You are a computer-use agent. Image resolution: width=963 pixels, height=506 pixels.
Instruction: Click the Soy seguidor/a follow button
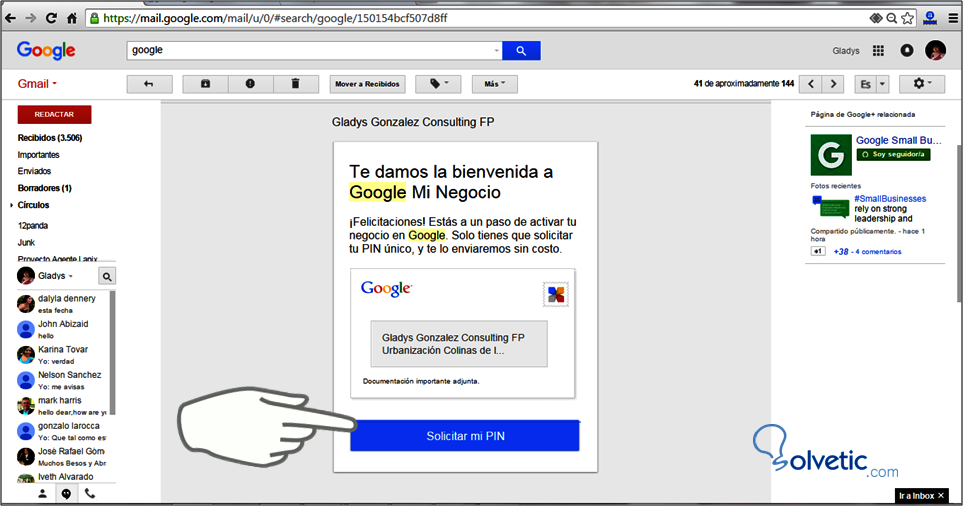[894, 154]
